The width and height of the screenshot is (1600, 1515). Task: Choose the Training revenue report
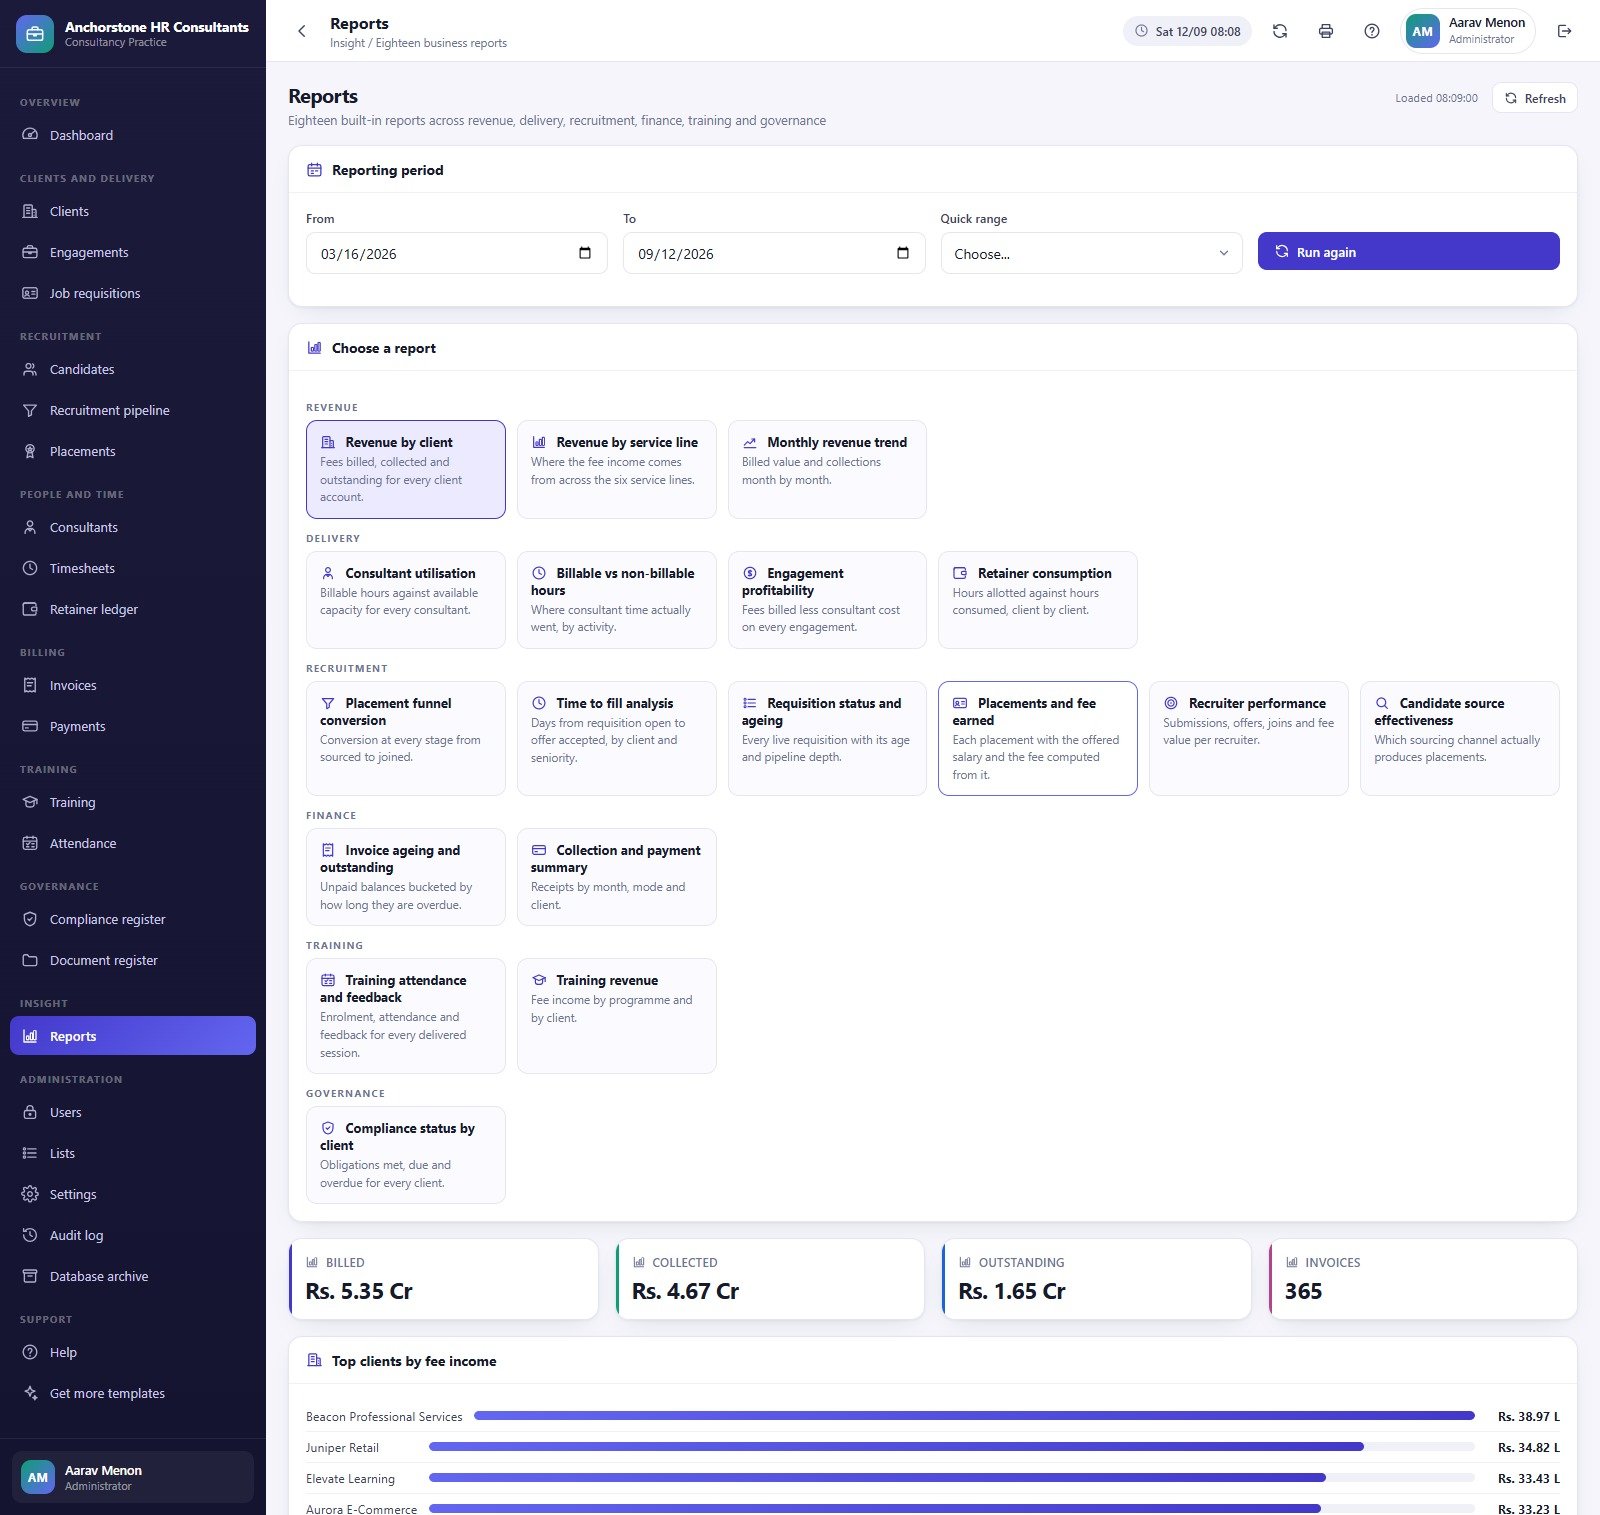pyautogui.click(x=616, y=1016)
